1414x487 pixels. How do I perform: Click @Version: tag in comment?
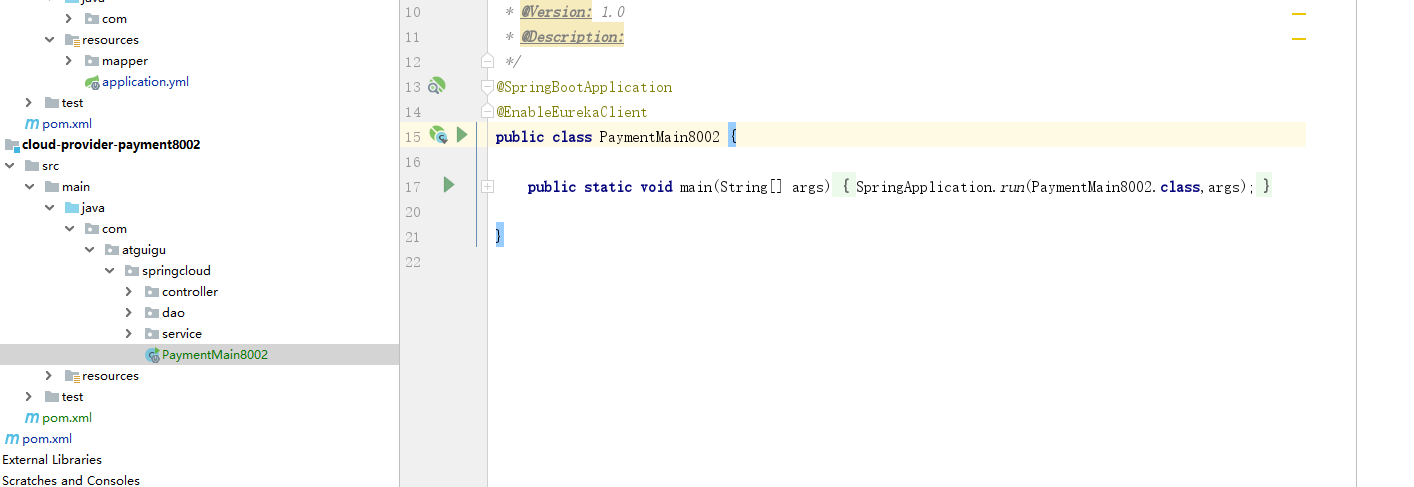[x=556, y=12]
